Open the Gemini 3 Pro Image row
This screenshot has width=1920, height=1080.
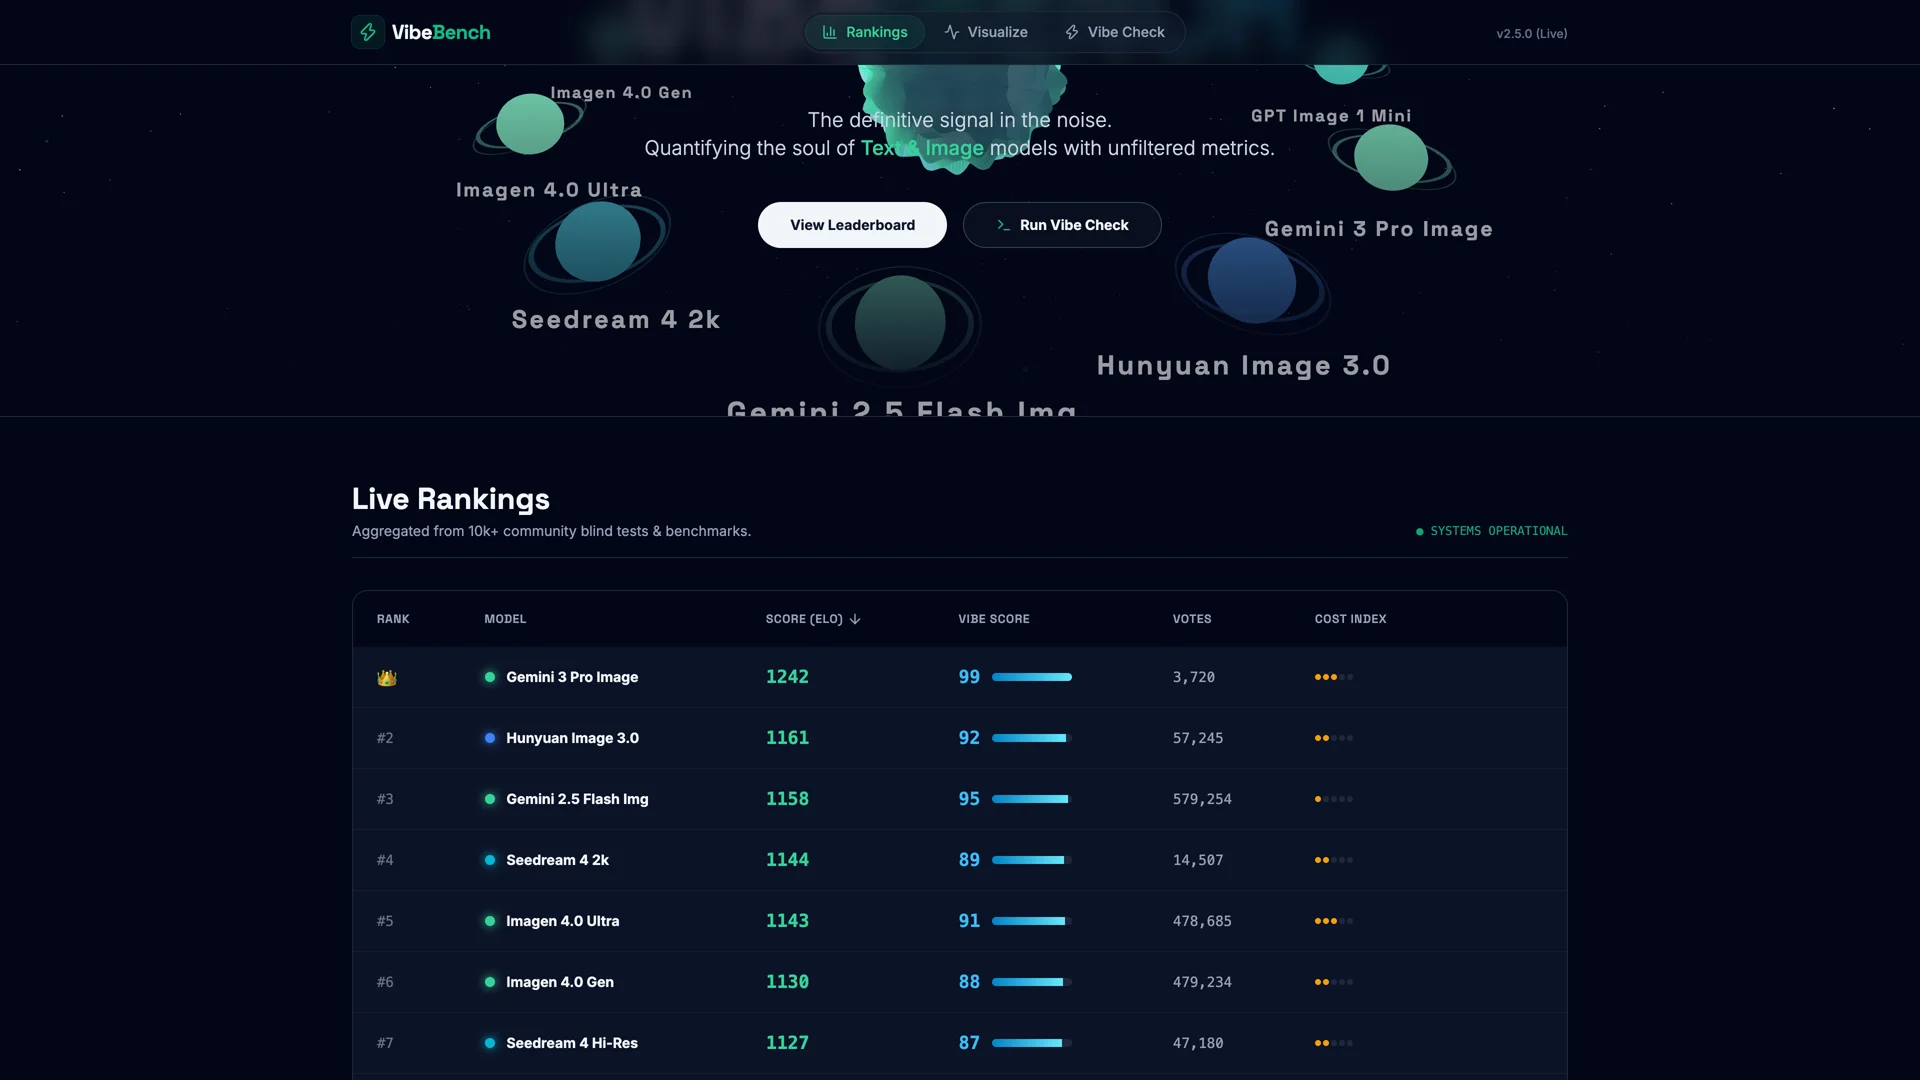[x=960, y=677]
